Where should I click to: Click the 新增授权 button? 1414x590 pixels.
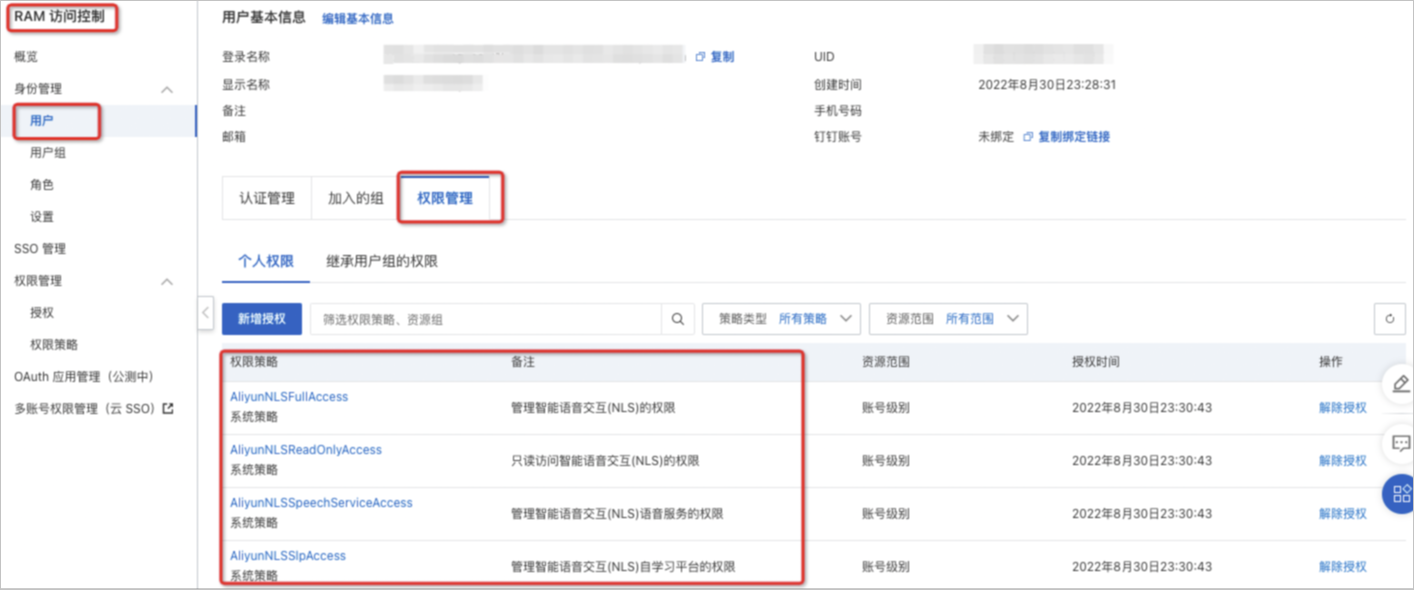coord(262,319)
